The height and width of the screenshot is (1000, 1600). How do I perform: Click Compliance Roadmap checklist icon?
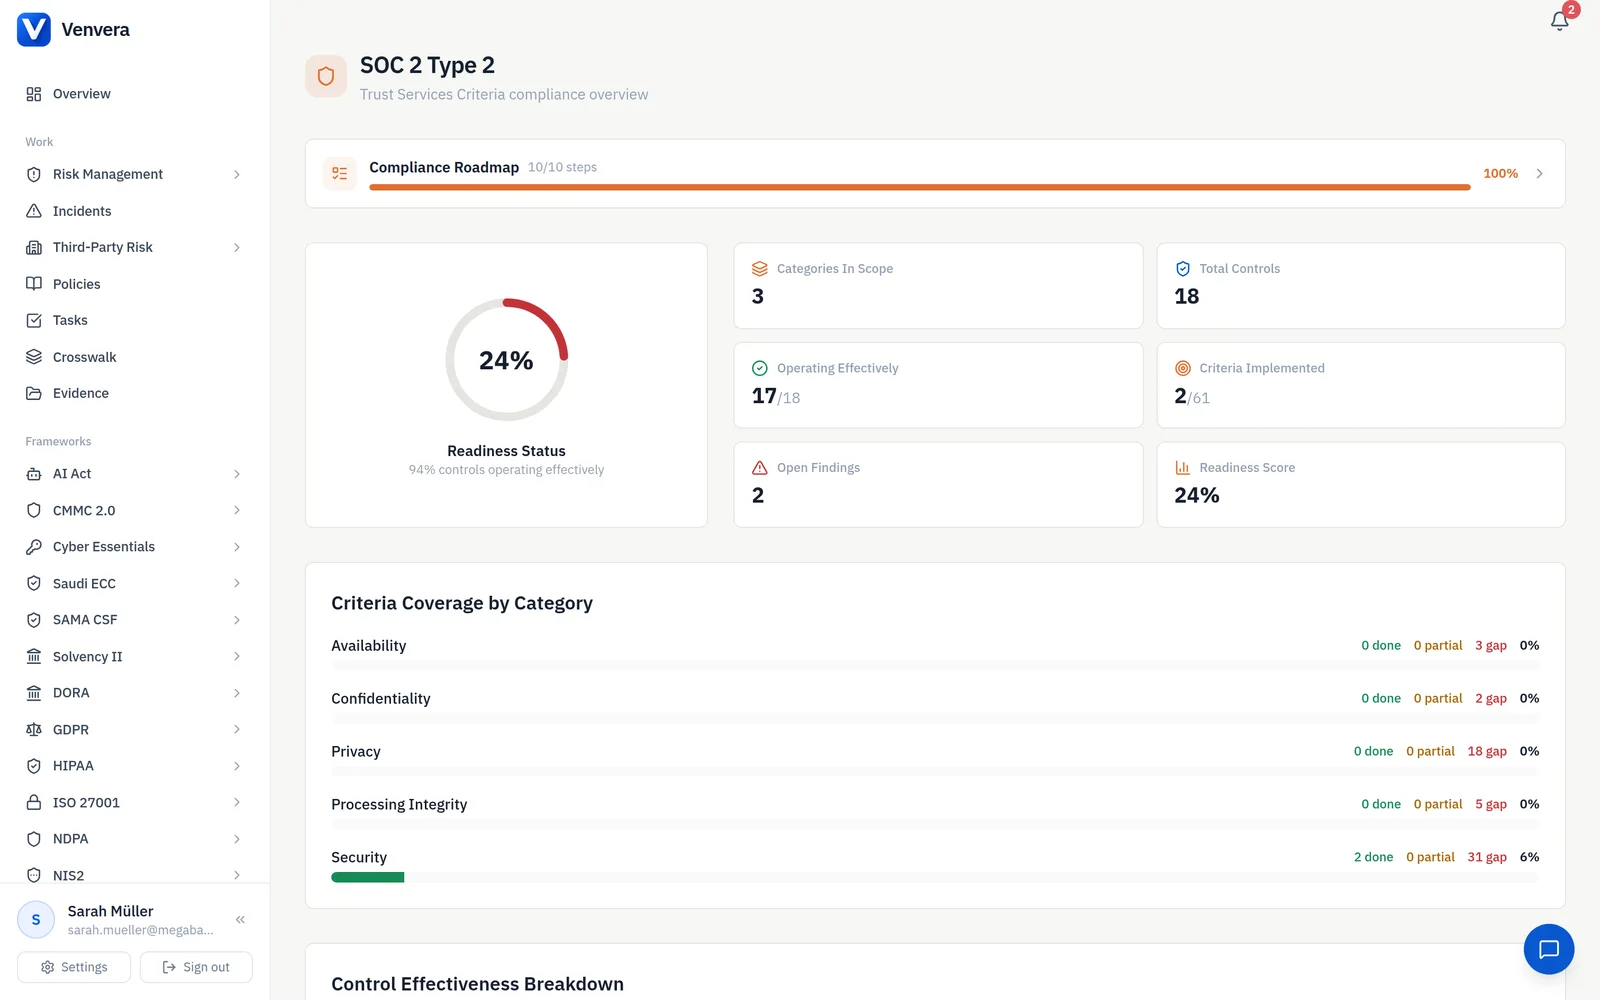(340, 173)
